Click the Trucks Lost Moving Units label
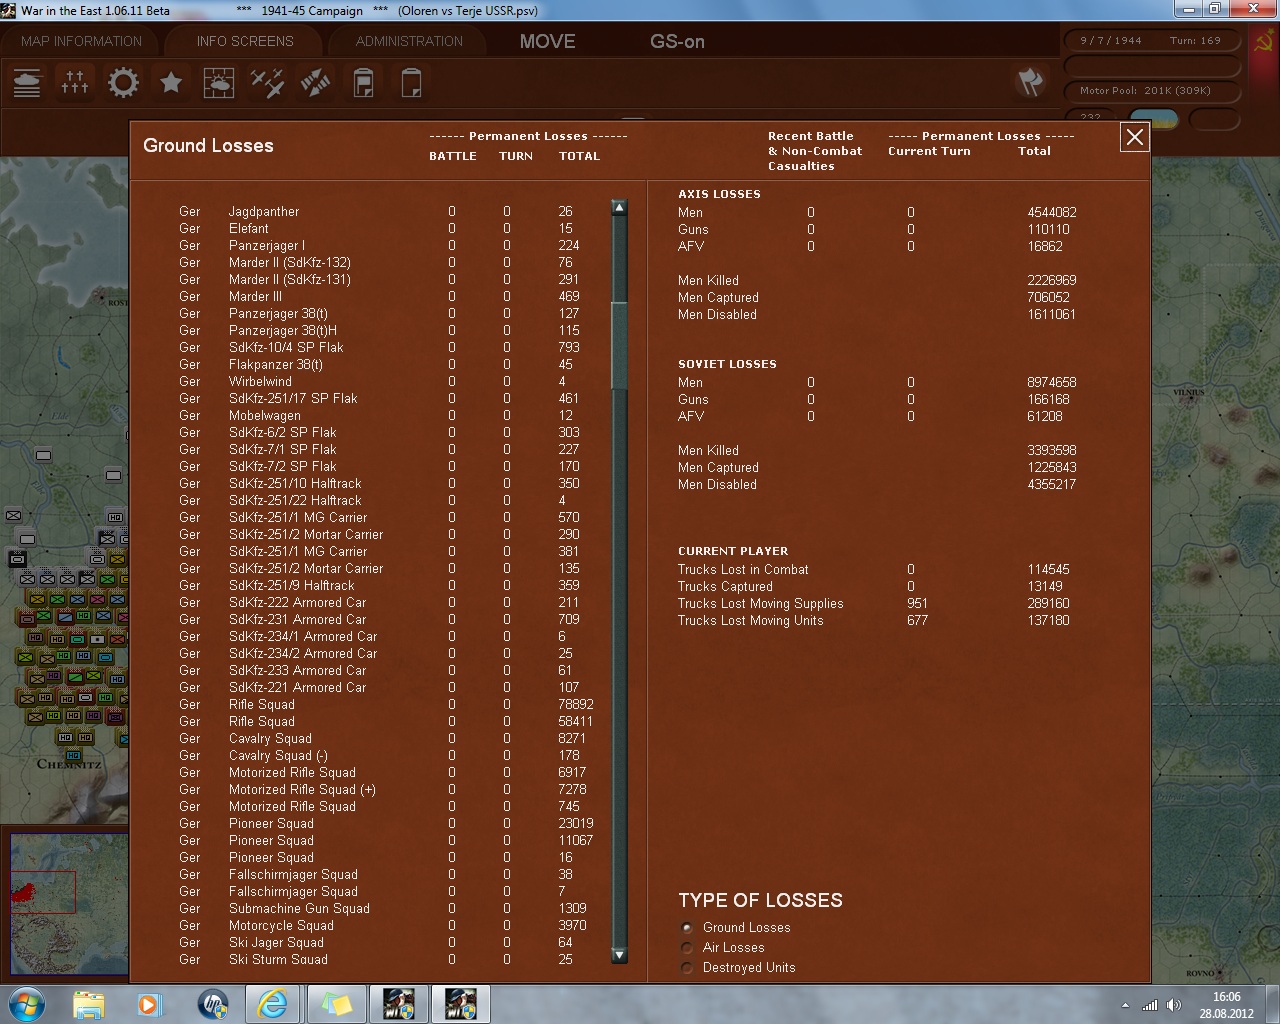Viewport: 1280px width, 1024px height. tap(750, 620)
